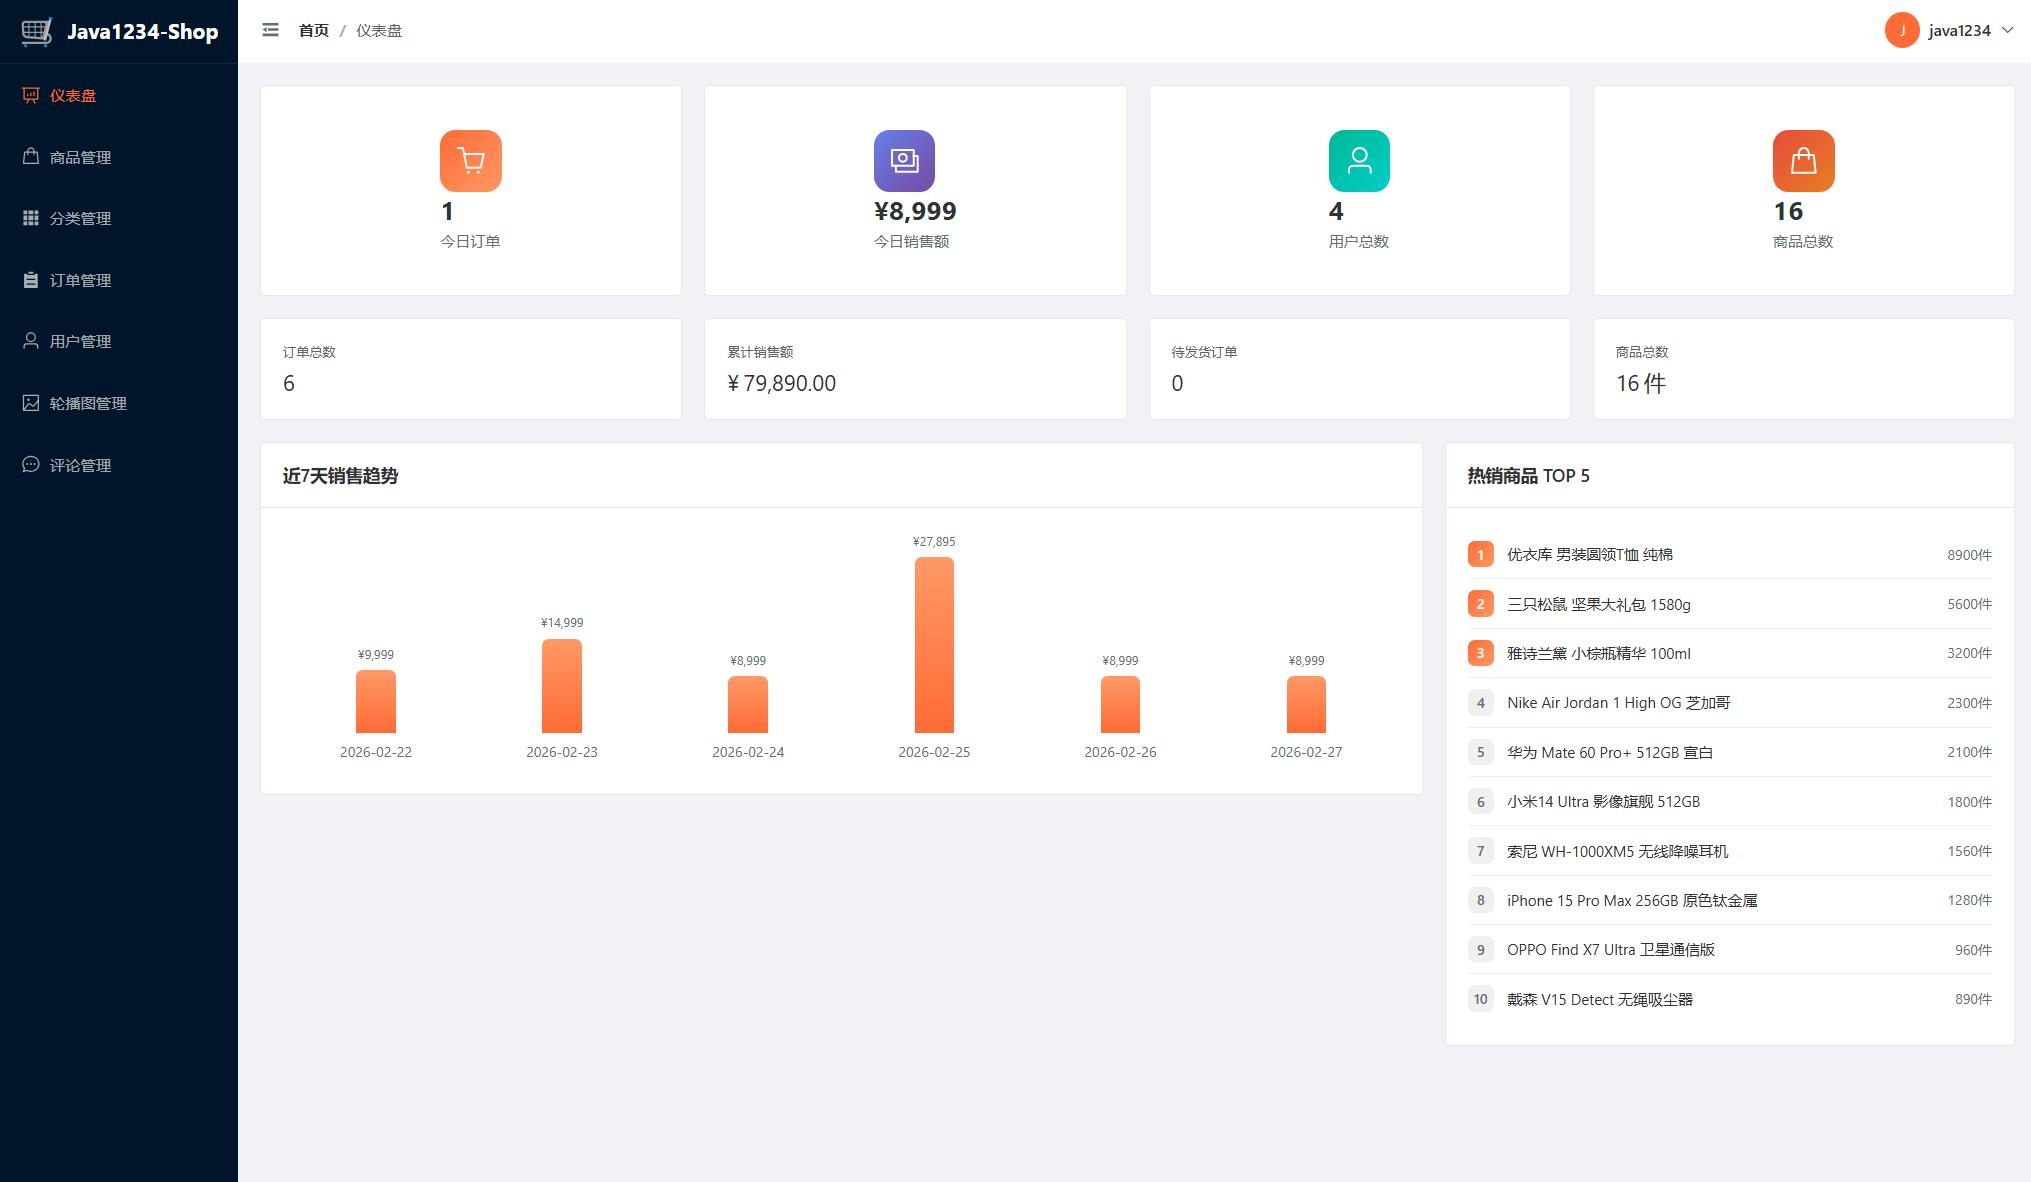
Task: Click the comment bubble icon in sidebar
Action: (x=31, y=465)
